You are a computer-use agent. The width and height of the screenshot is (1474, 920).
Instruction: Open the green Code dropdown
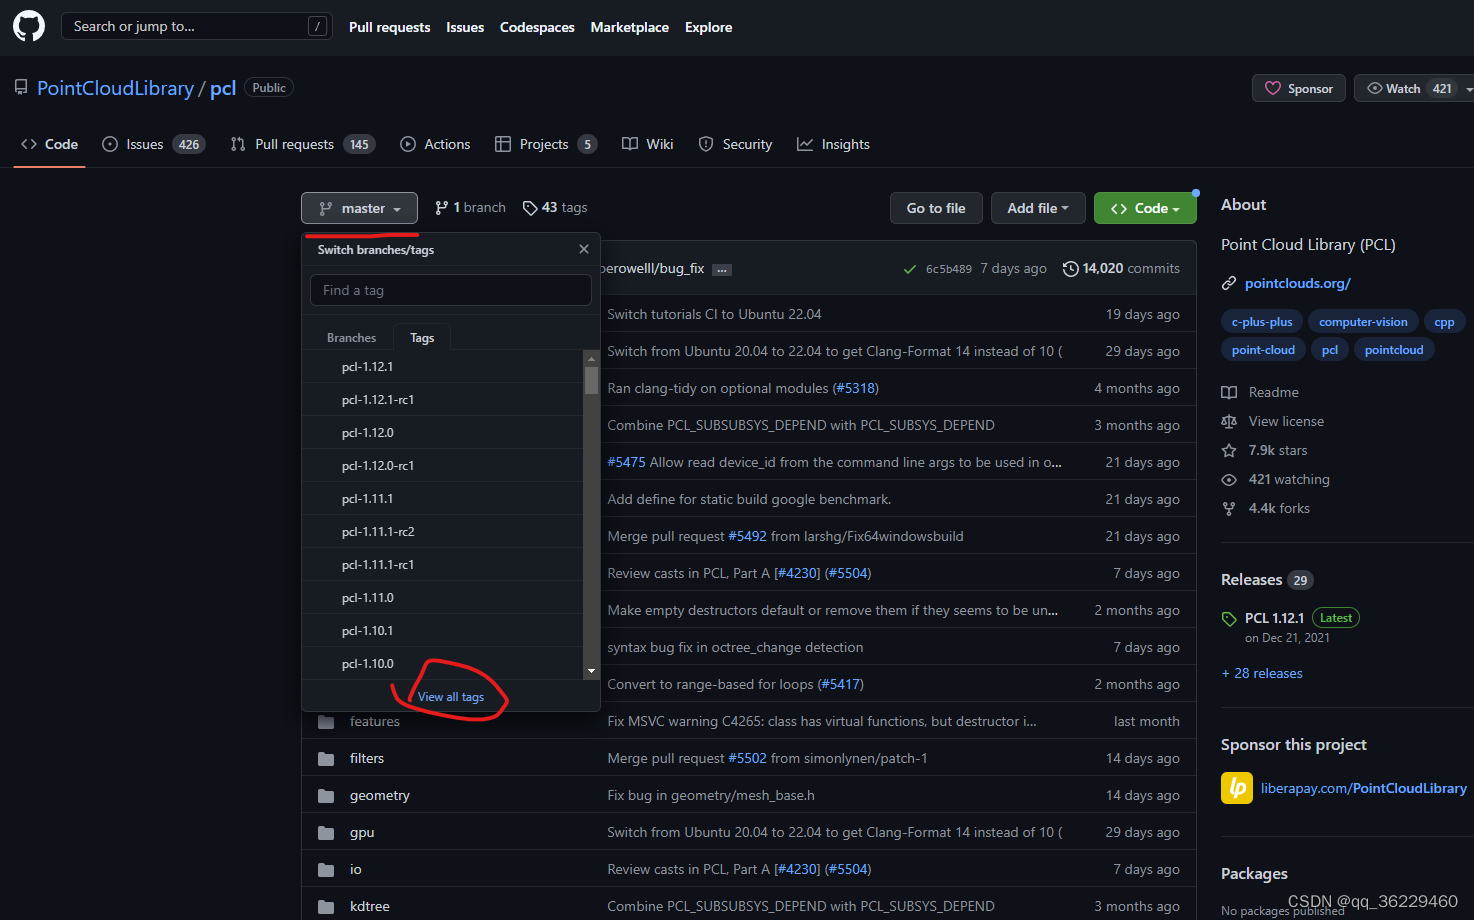(x=1145, y=208)
